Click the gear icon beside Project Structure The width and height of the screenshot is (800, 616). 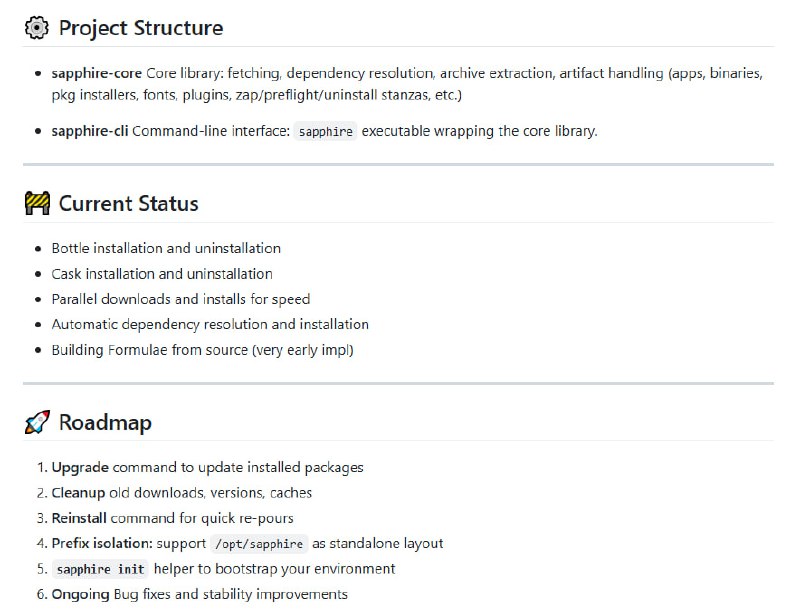tap(36, 28)
